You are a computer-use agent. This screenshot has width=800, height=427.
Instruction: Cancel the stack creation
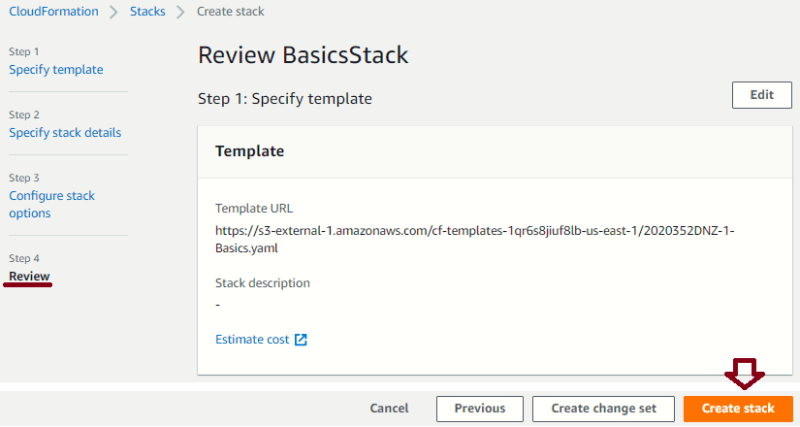389,408
